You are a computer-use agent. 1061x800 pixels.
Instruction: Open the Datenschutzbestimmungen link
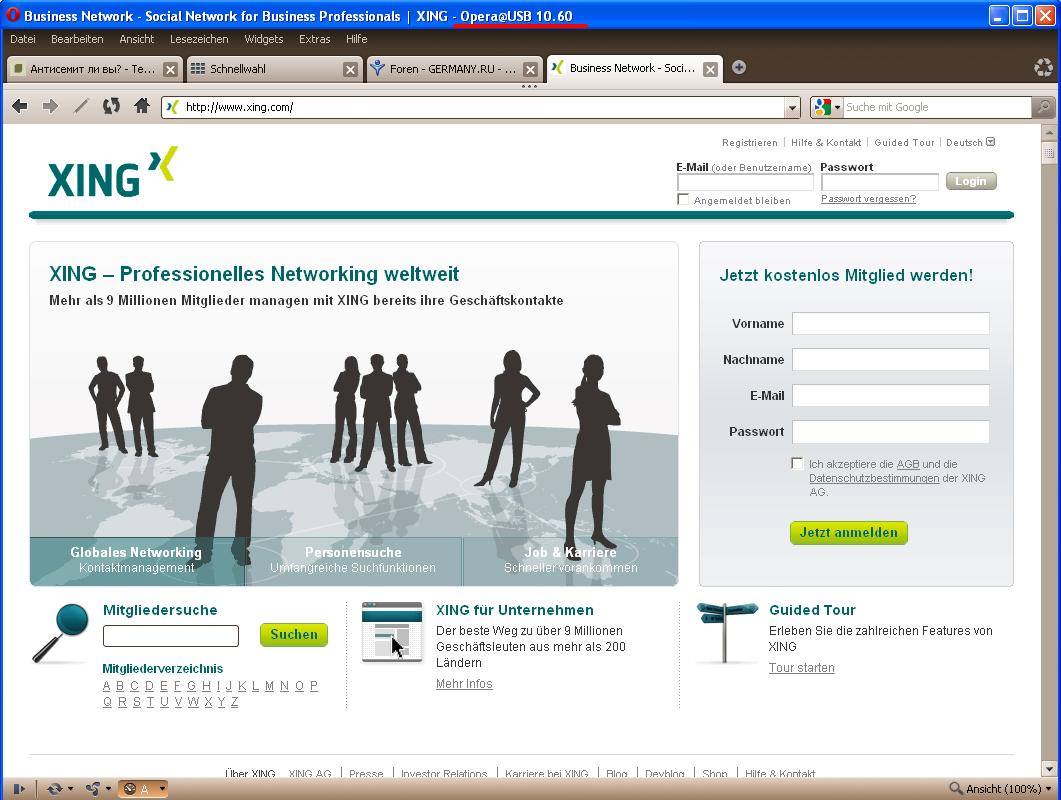874,478
